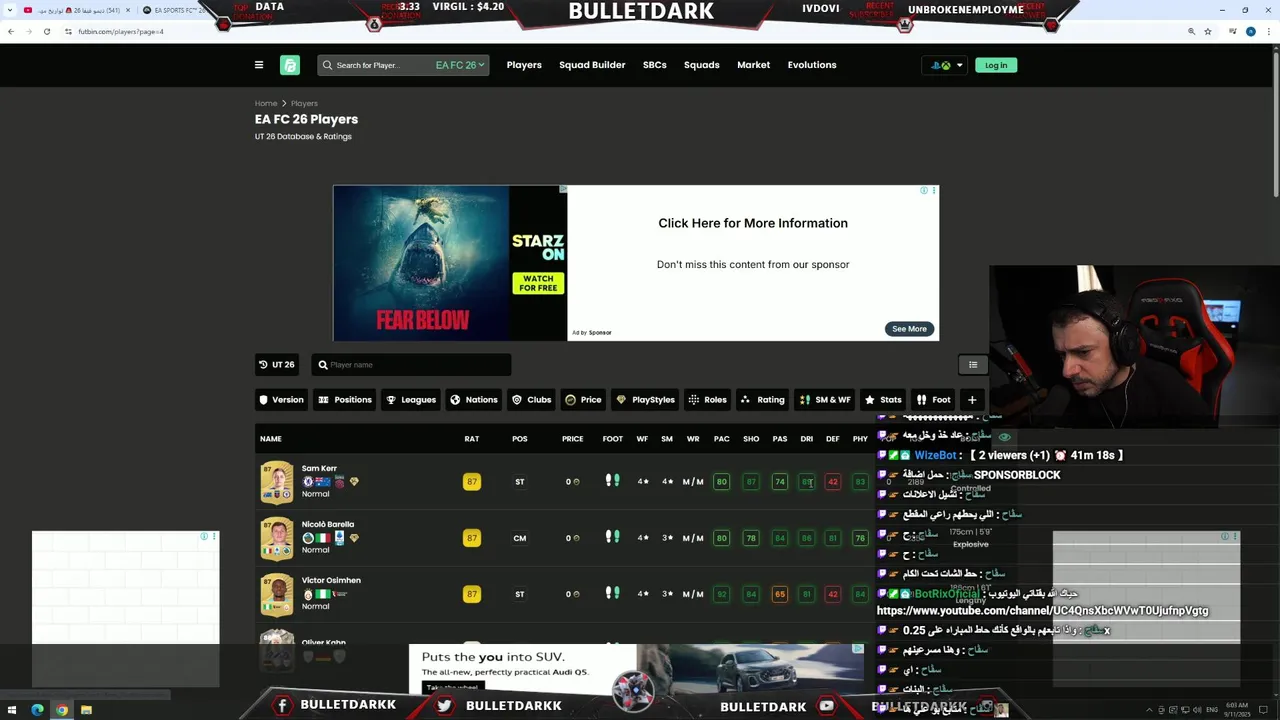1280x720 pixels.
Task: Follow the Home breadcrumb link
Action: 266,103
